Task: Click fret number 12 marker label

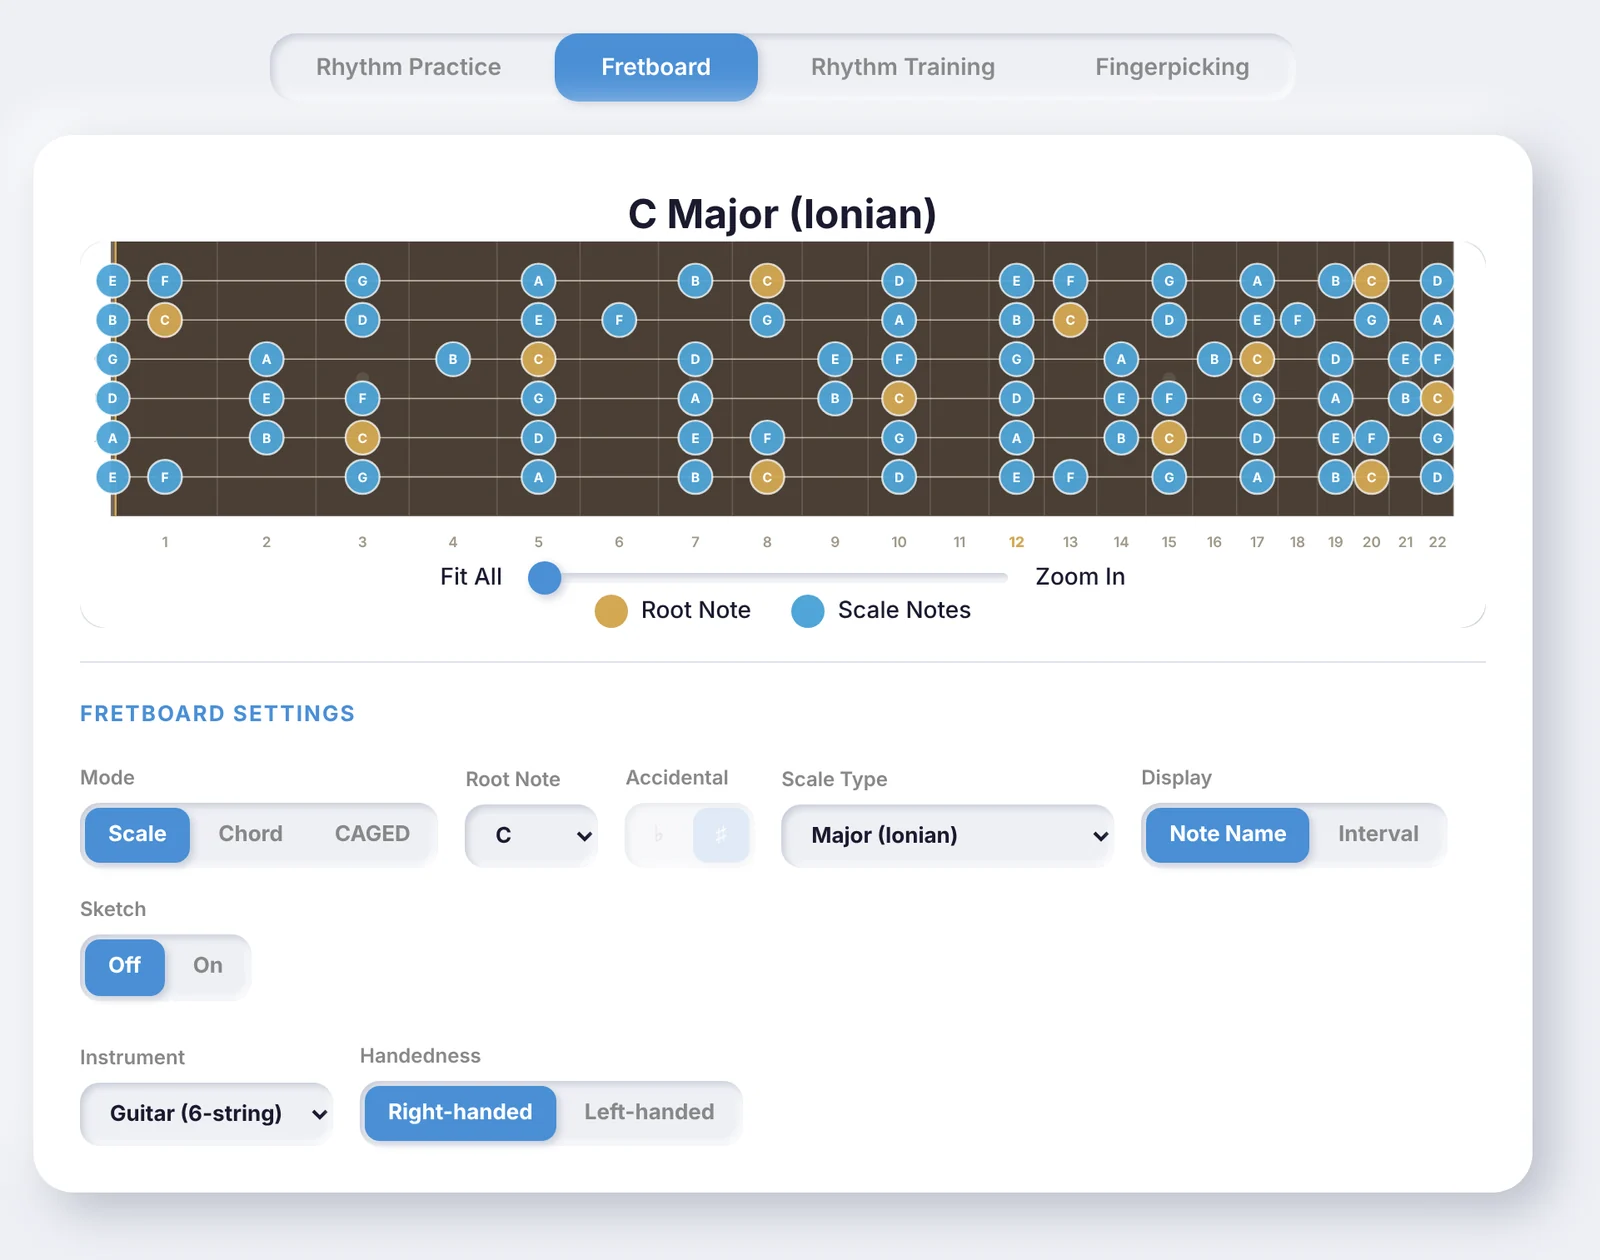Action: [x=1016, y=542]
